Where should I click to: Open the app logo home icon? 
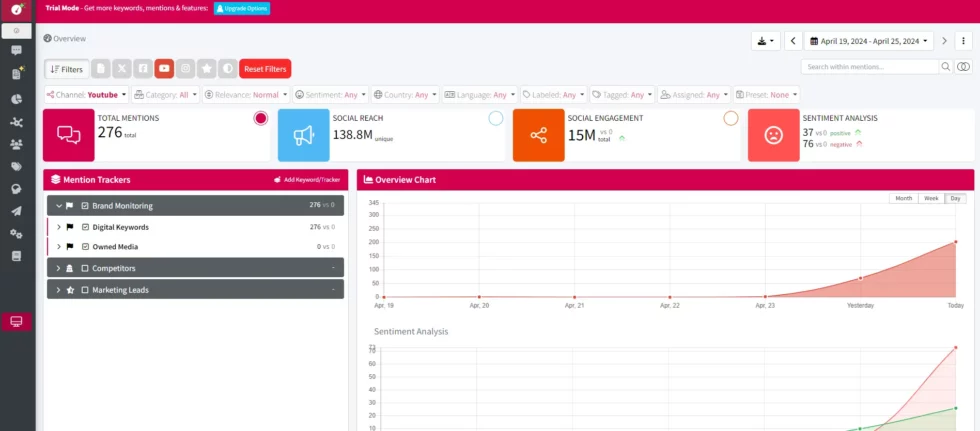17,10
